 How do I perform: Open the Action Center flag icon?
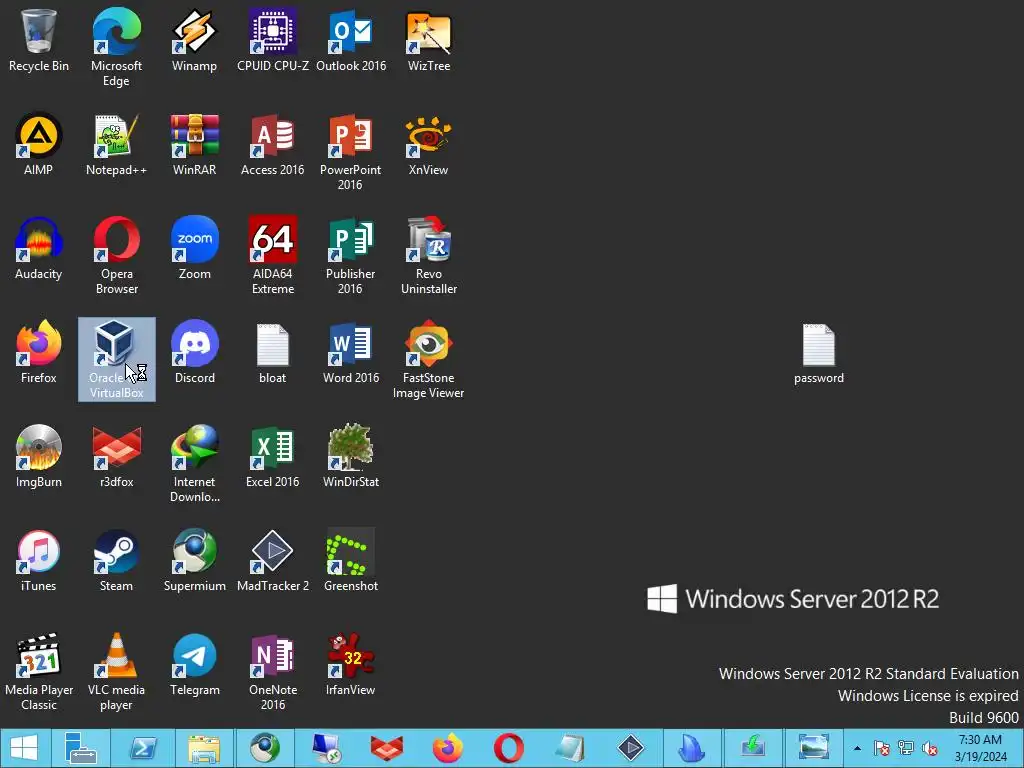coord(882,748)
